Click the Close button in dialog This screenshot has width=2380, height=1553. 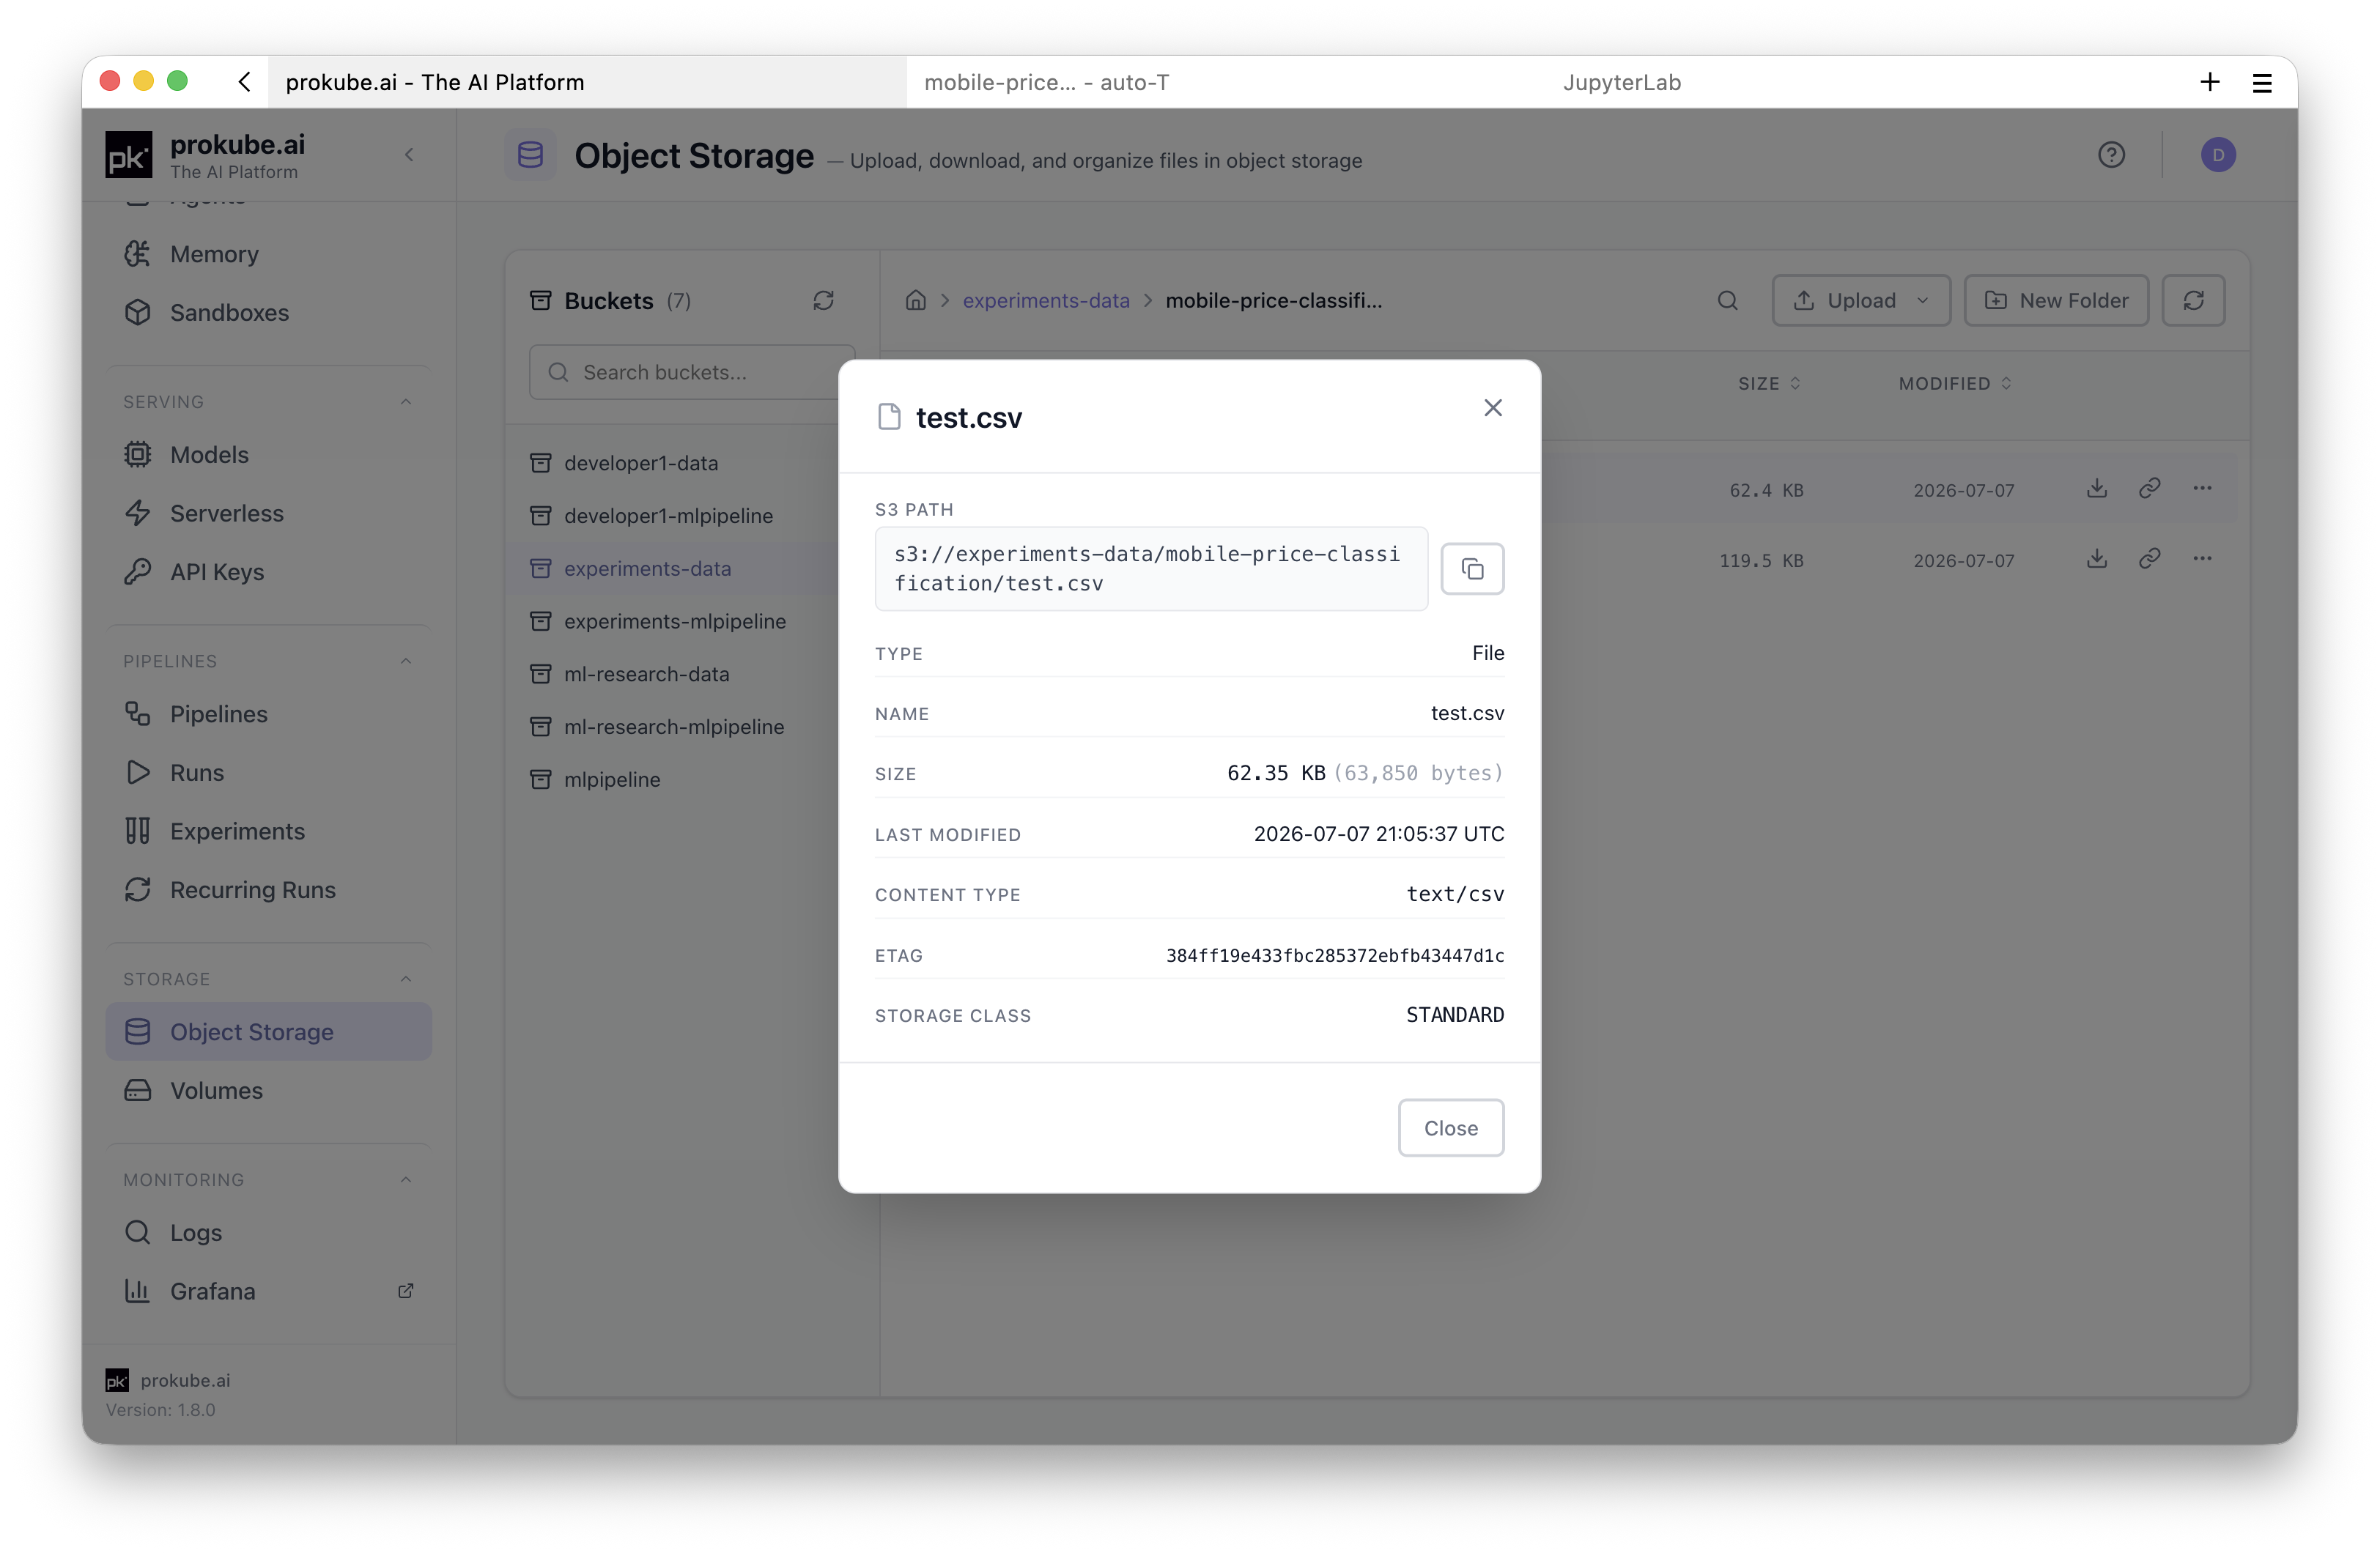[1450, 1128]
